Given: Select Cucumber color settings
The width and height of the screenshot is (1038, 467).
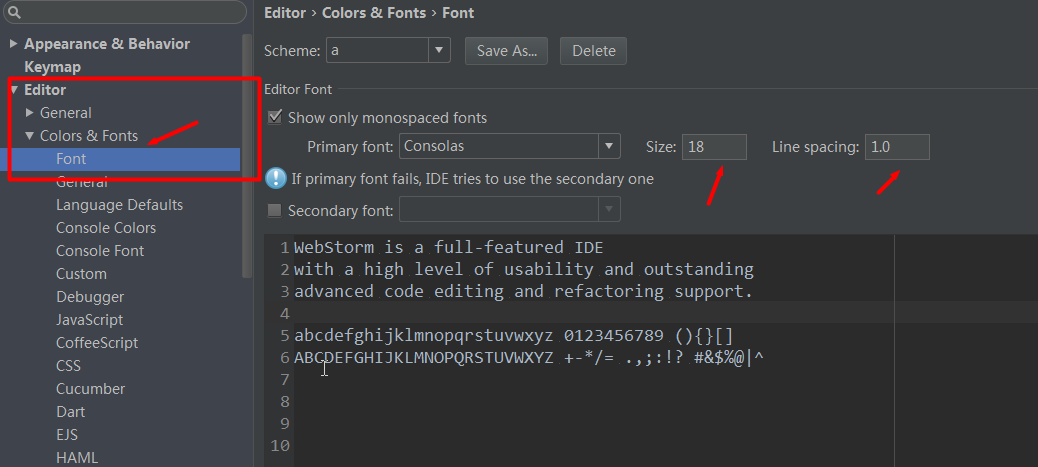Looking at the screenshot, I should tap(91, 389).
